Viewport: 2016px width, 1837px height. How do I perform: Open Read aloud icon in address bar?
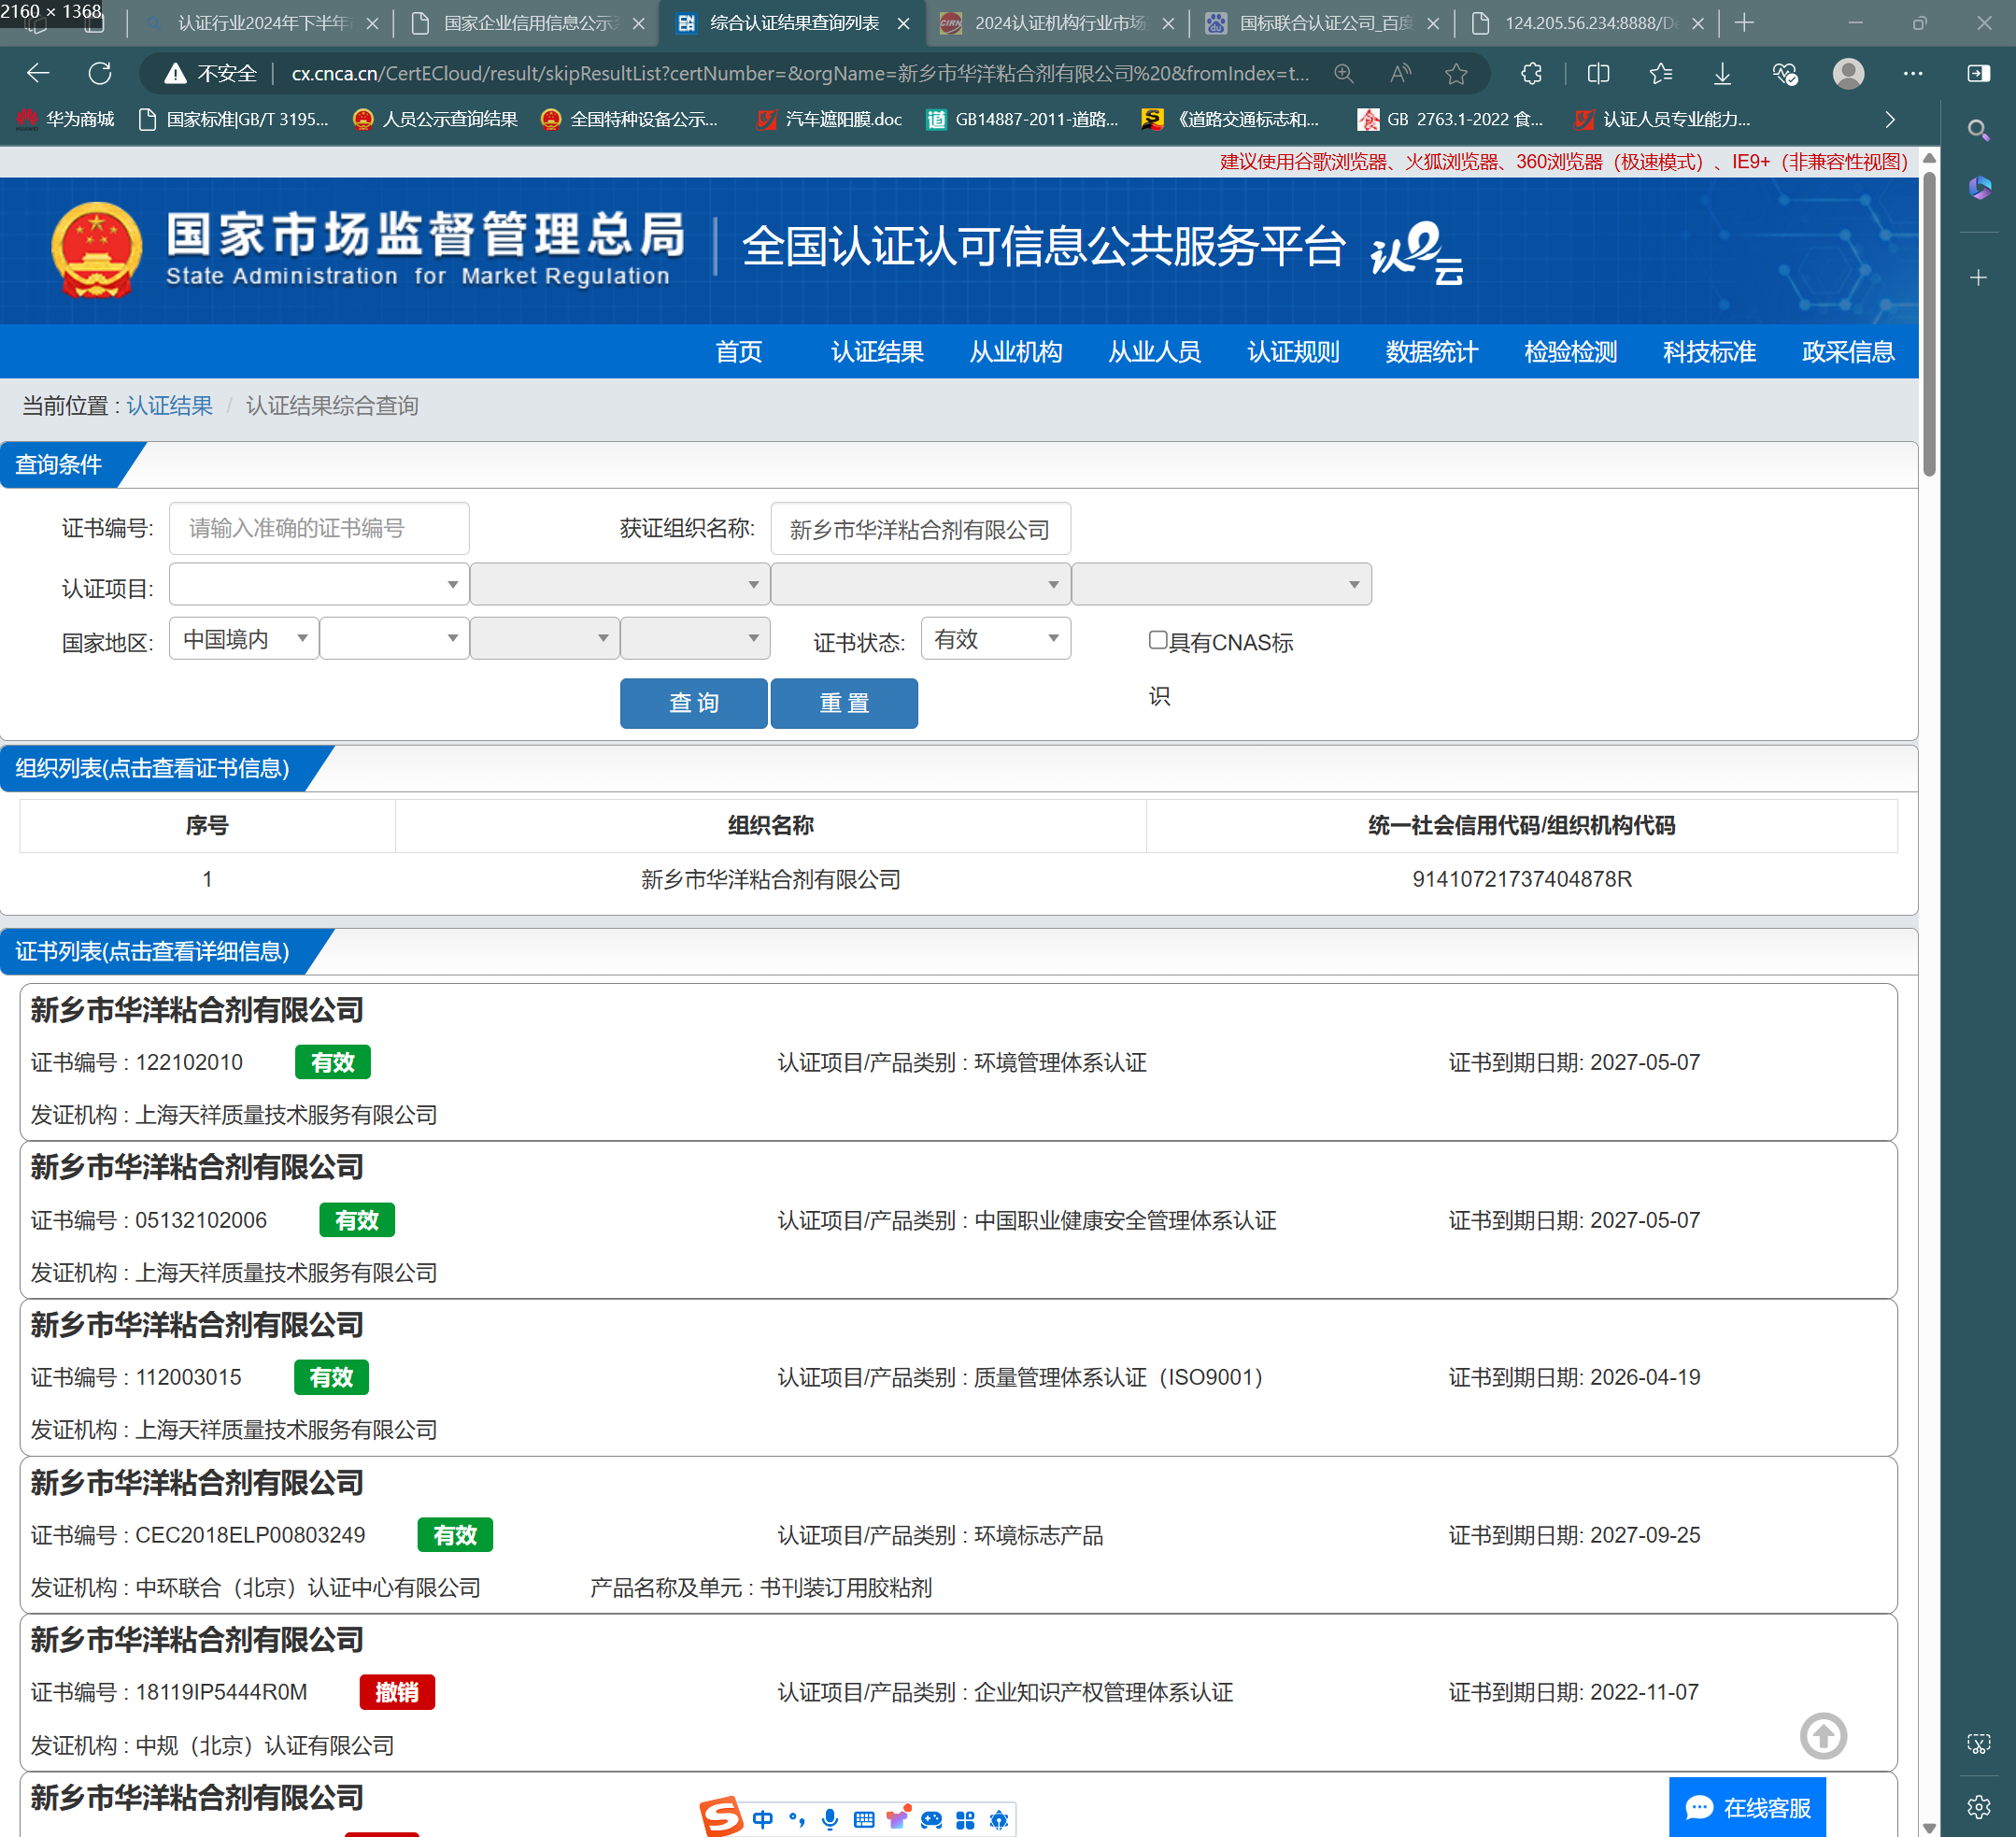(x=1400, y=73)
